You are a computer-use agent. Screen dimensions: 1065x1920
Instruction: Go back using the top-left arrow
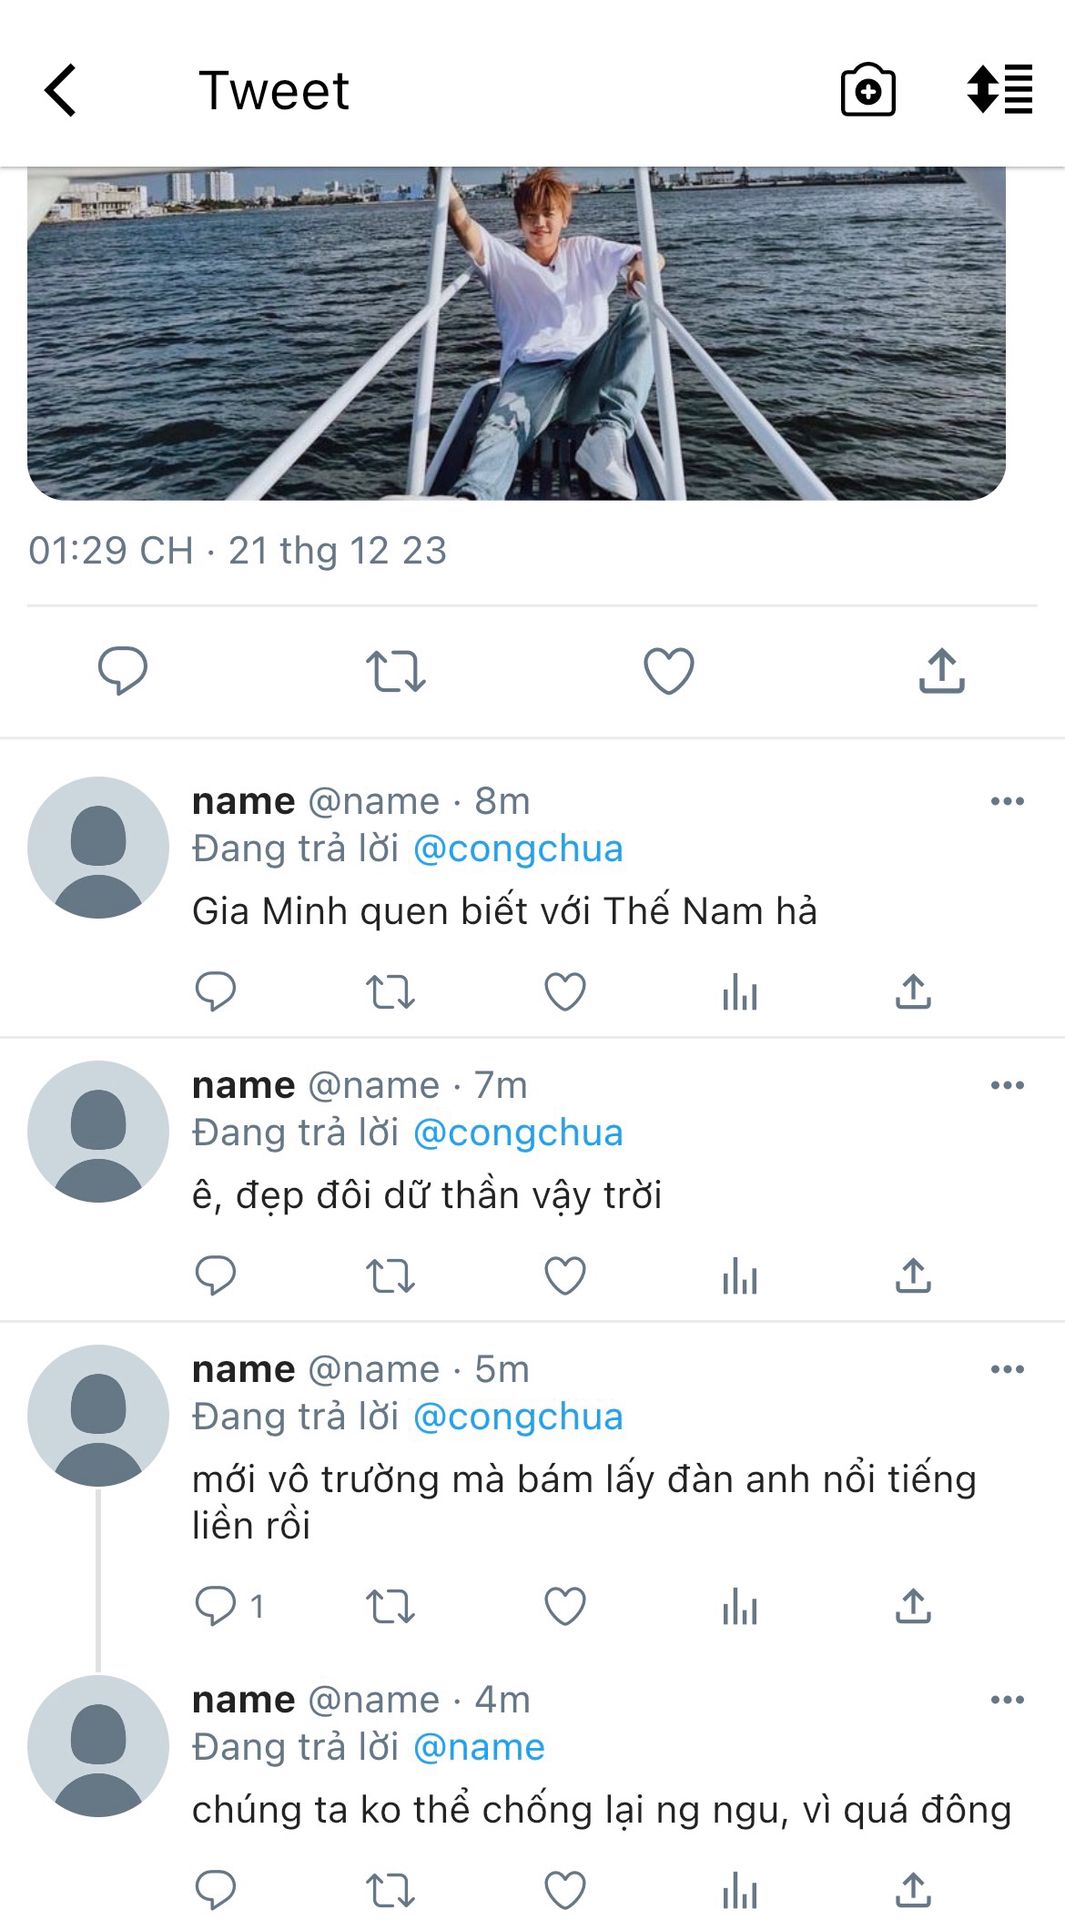point(61,90)
